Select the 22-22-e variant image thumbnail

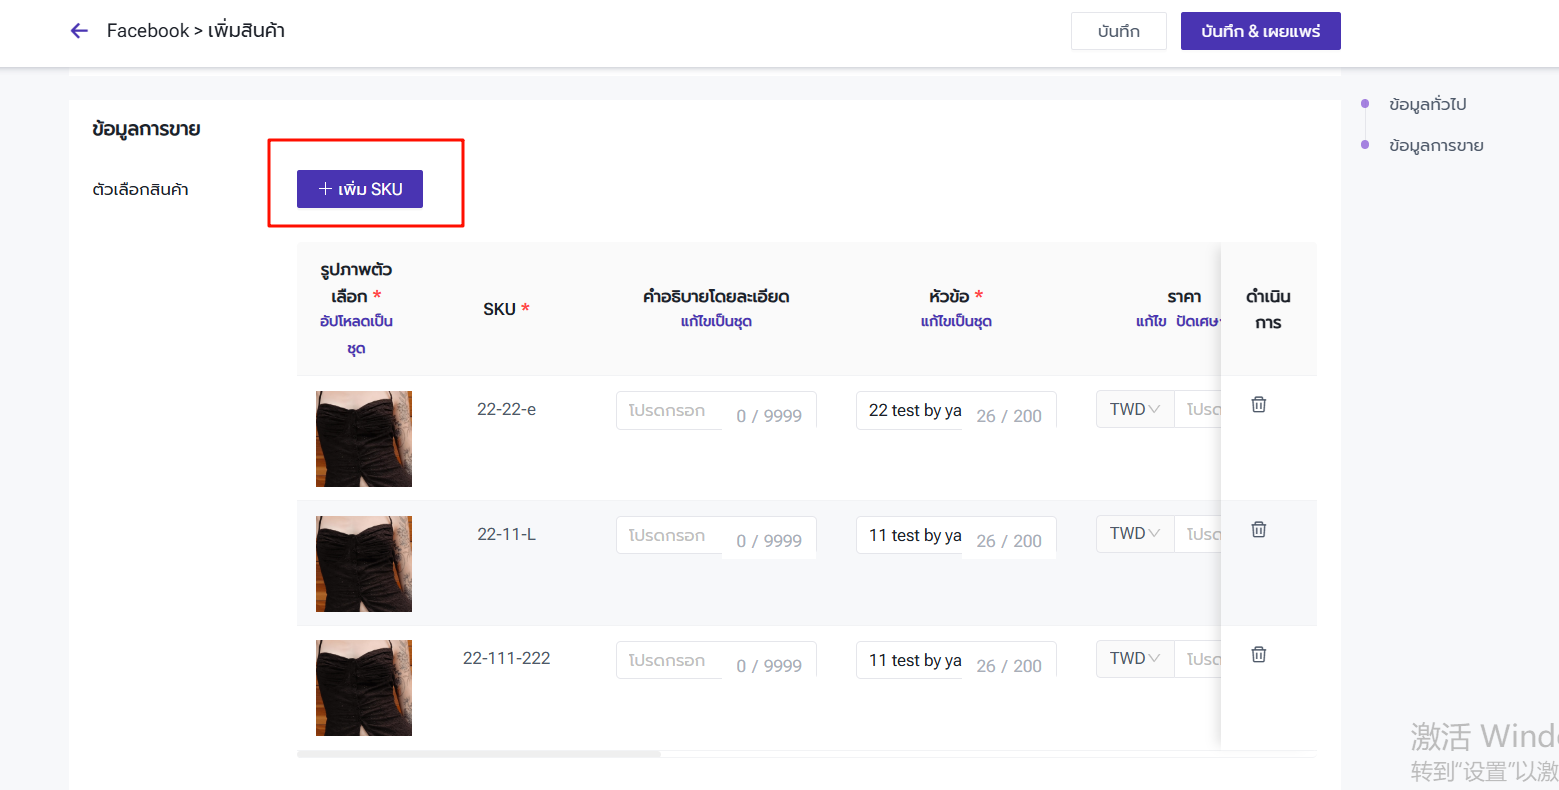pos(364,439)
